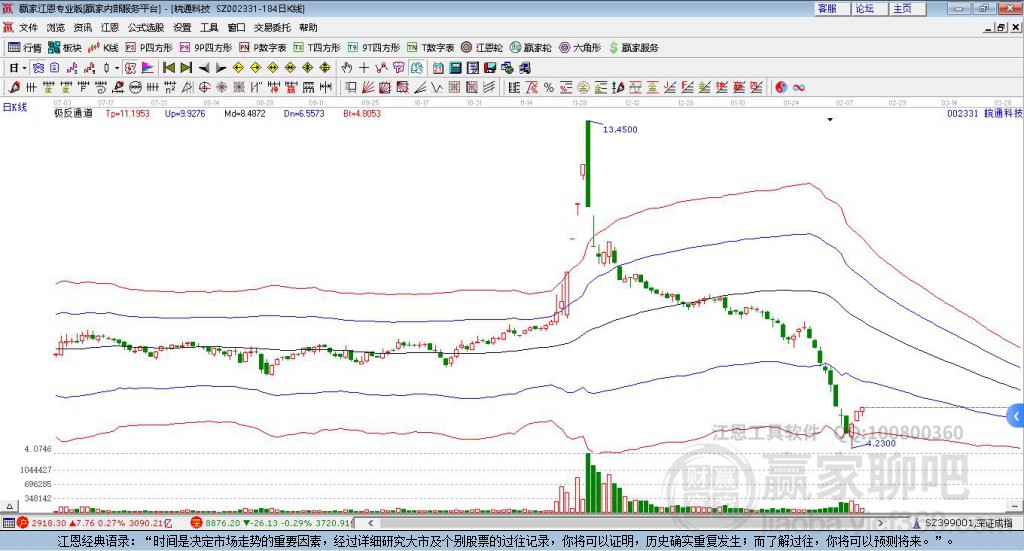Screen dimensions: 1024x551
Task: Open the 江恩轮 Gann wheel
Action: tap(482, 48)
